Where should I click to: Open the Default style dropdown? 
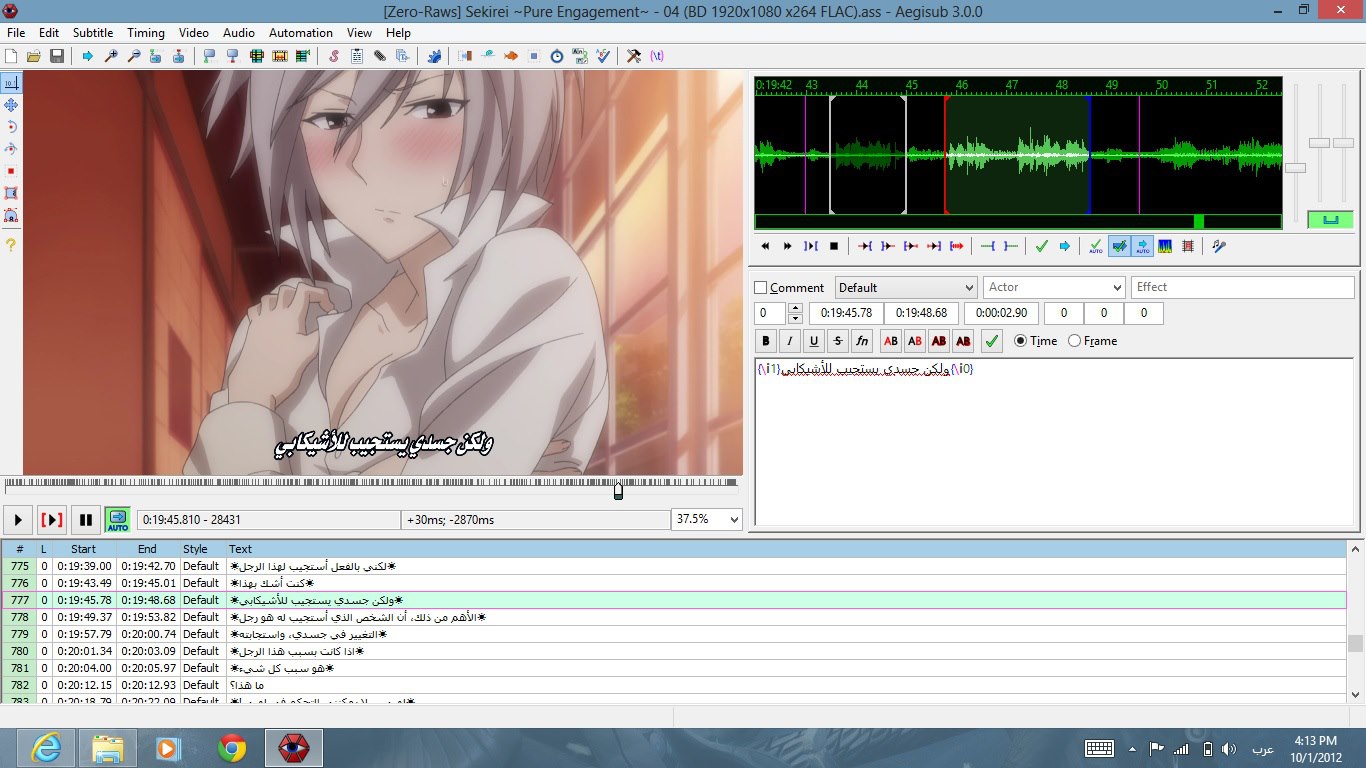click(x=906, y=288)
